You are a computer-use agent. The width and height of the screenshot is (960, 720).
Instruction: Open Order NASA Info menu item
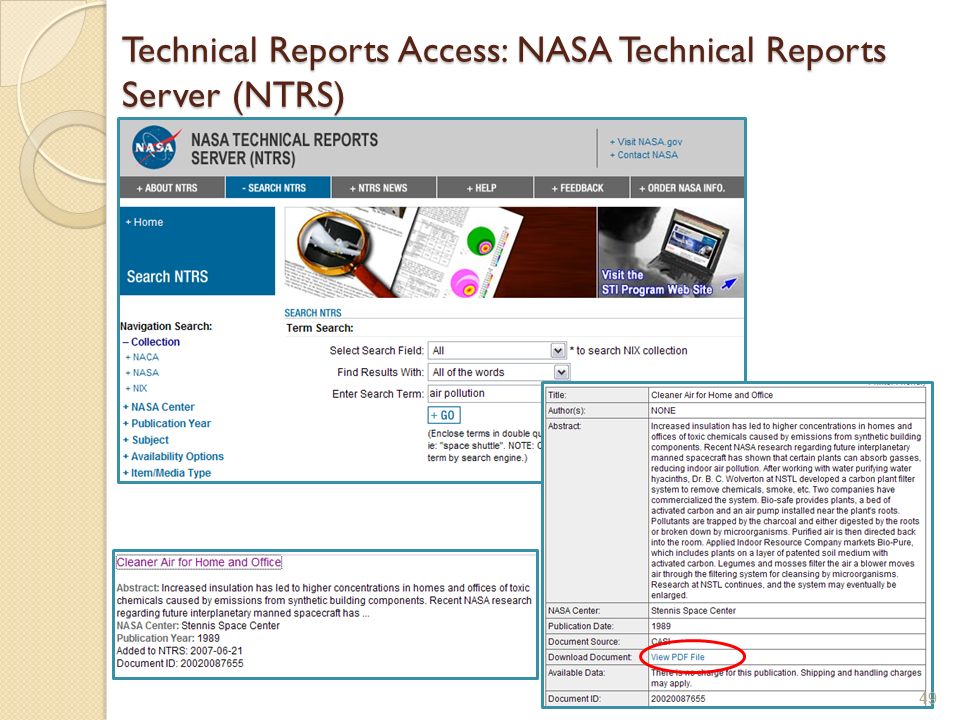(x=687, y=188)
